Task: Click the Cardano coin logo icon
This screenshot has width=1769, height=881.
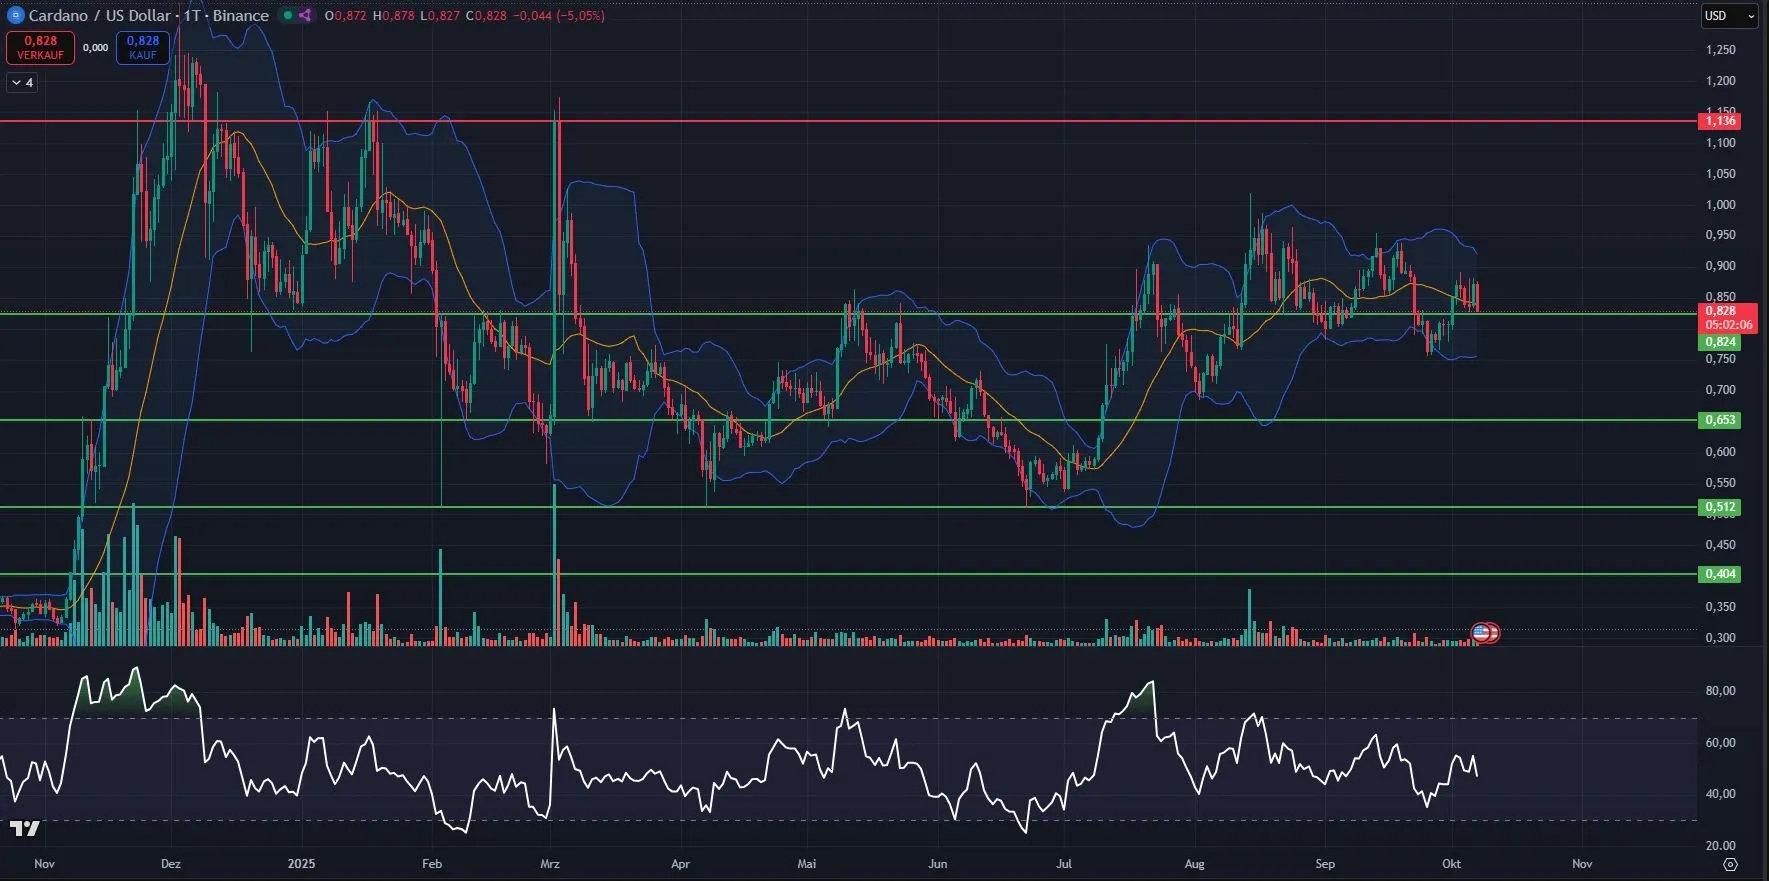Action: [x=15, y=15]
